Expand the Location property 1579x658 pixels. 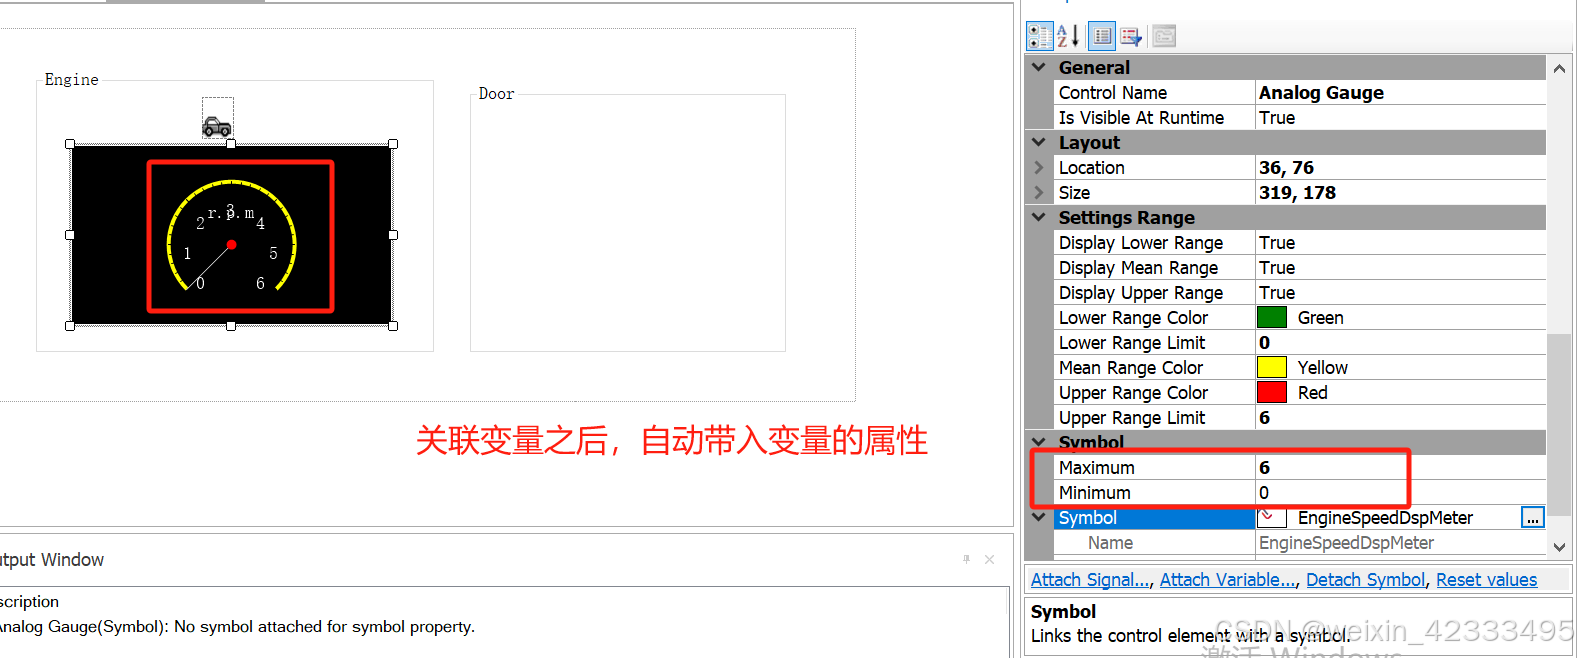1039,167
